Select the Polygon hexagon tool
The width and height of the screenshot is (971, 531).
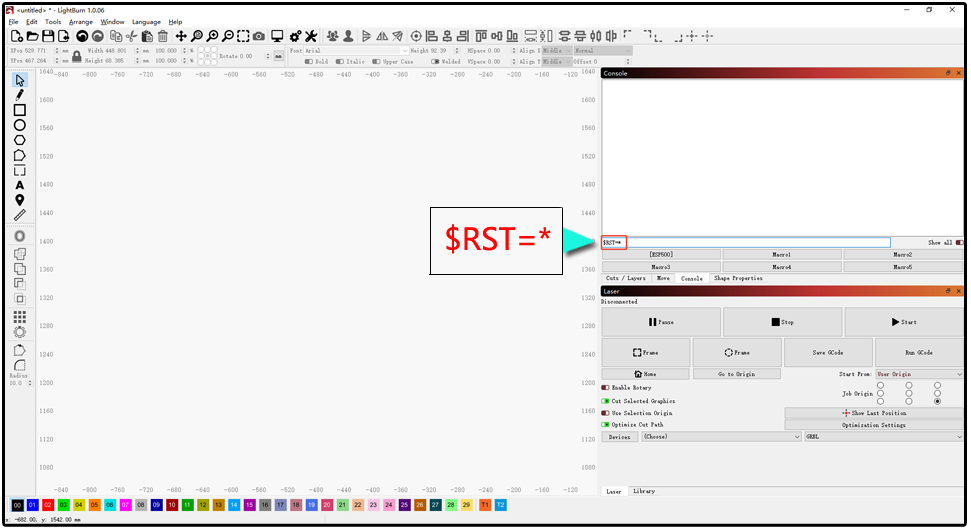point(20,140)
